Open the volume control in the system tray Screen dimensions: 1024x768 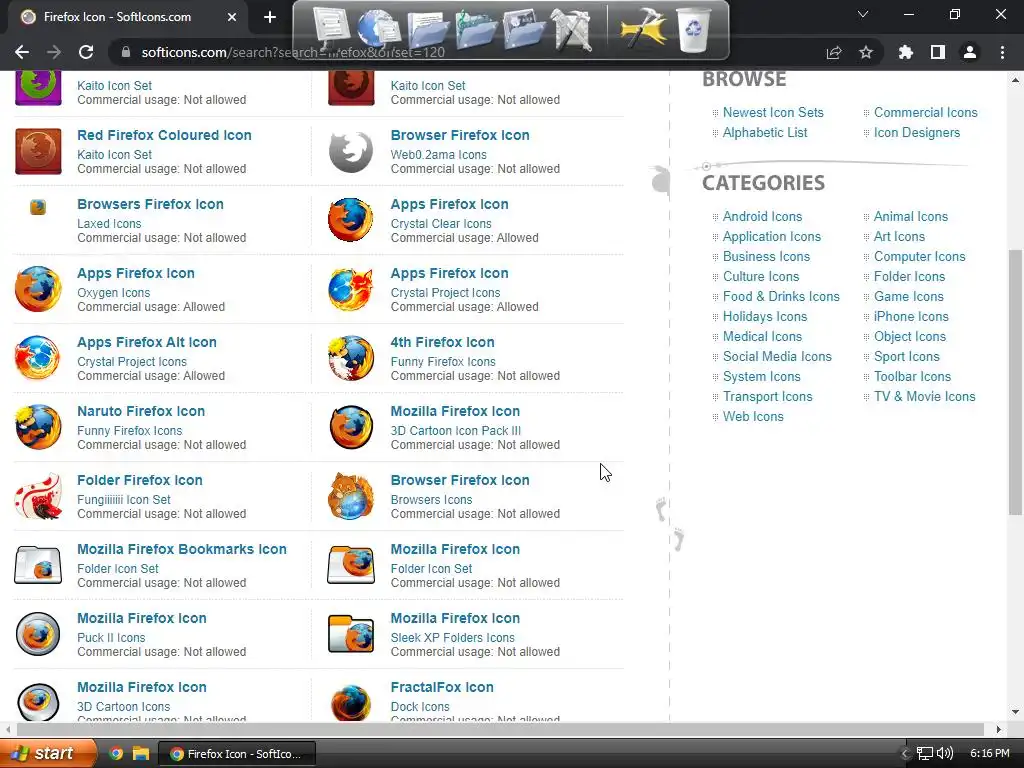click(945, 754)
